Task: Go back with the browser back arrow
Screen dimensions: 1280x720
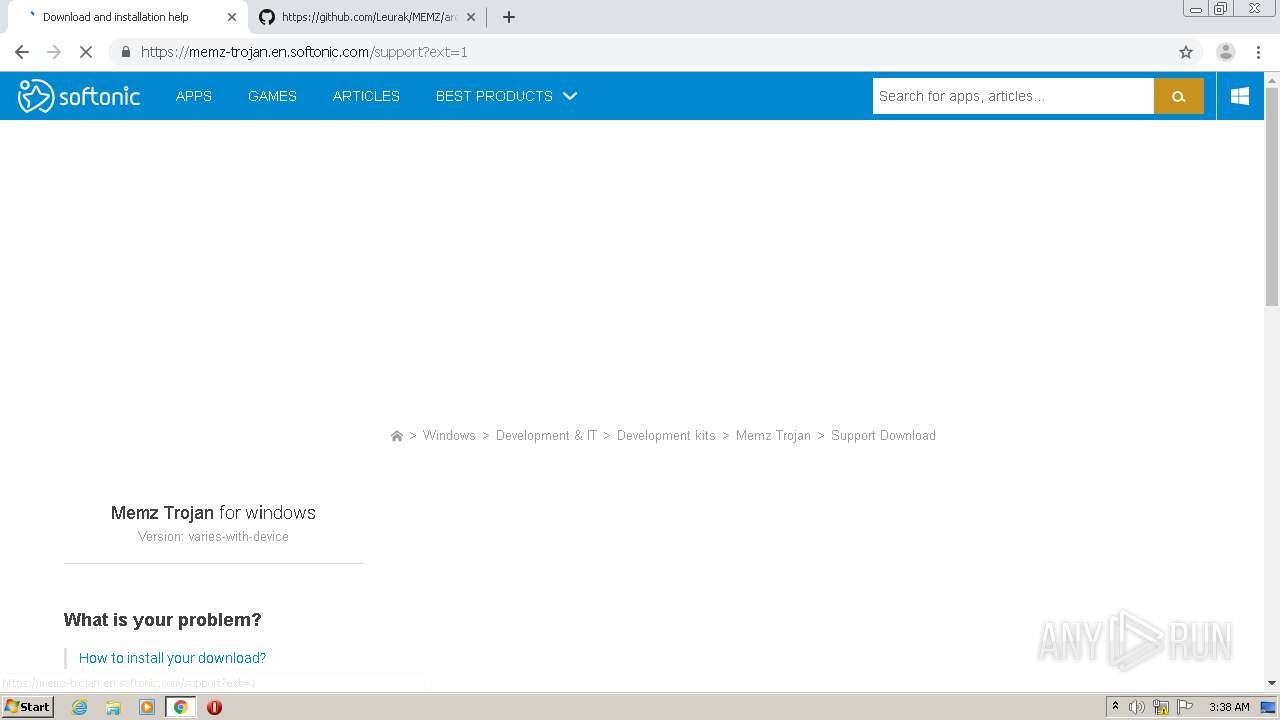Action: [x=22, y=52]
